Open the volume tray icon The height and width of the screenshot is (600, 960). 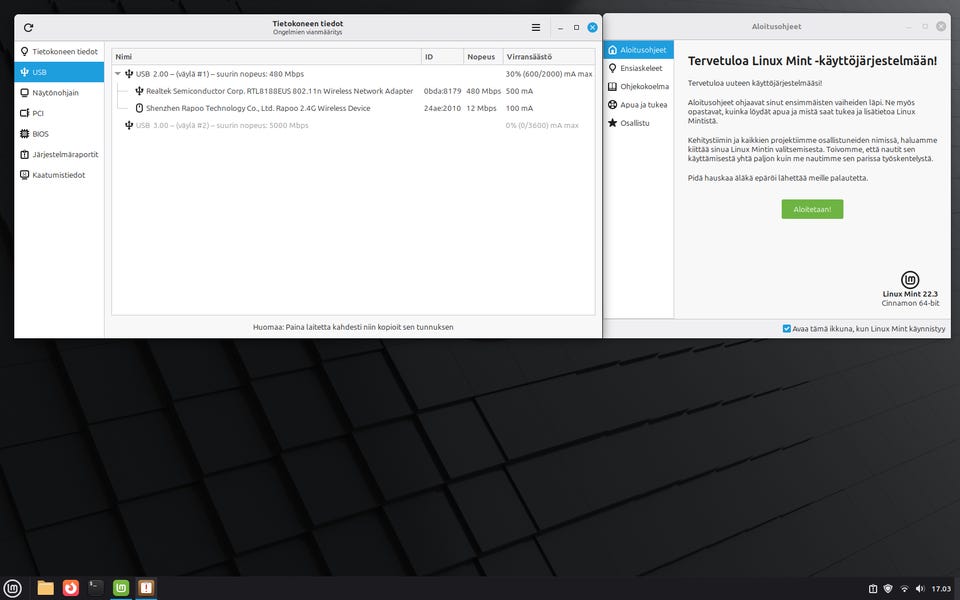click(x=920, y=589)
